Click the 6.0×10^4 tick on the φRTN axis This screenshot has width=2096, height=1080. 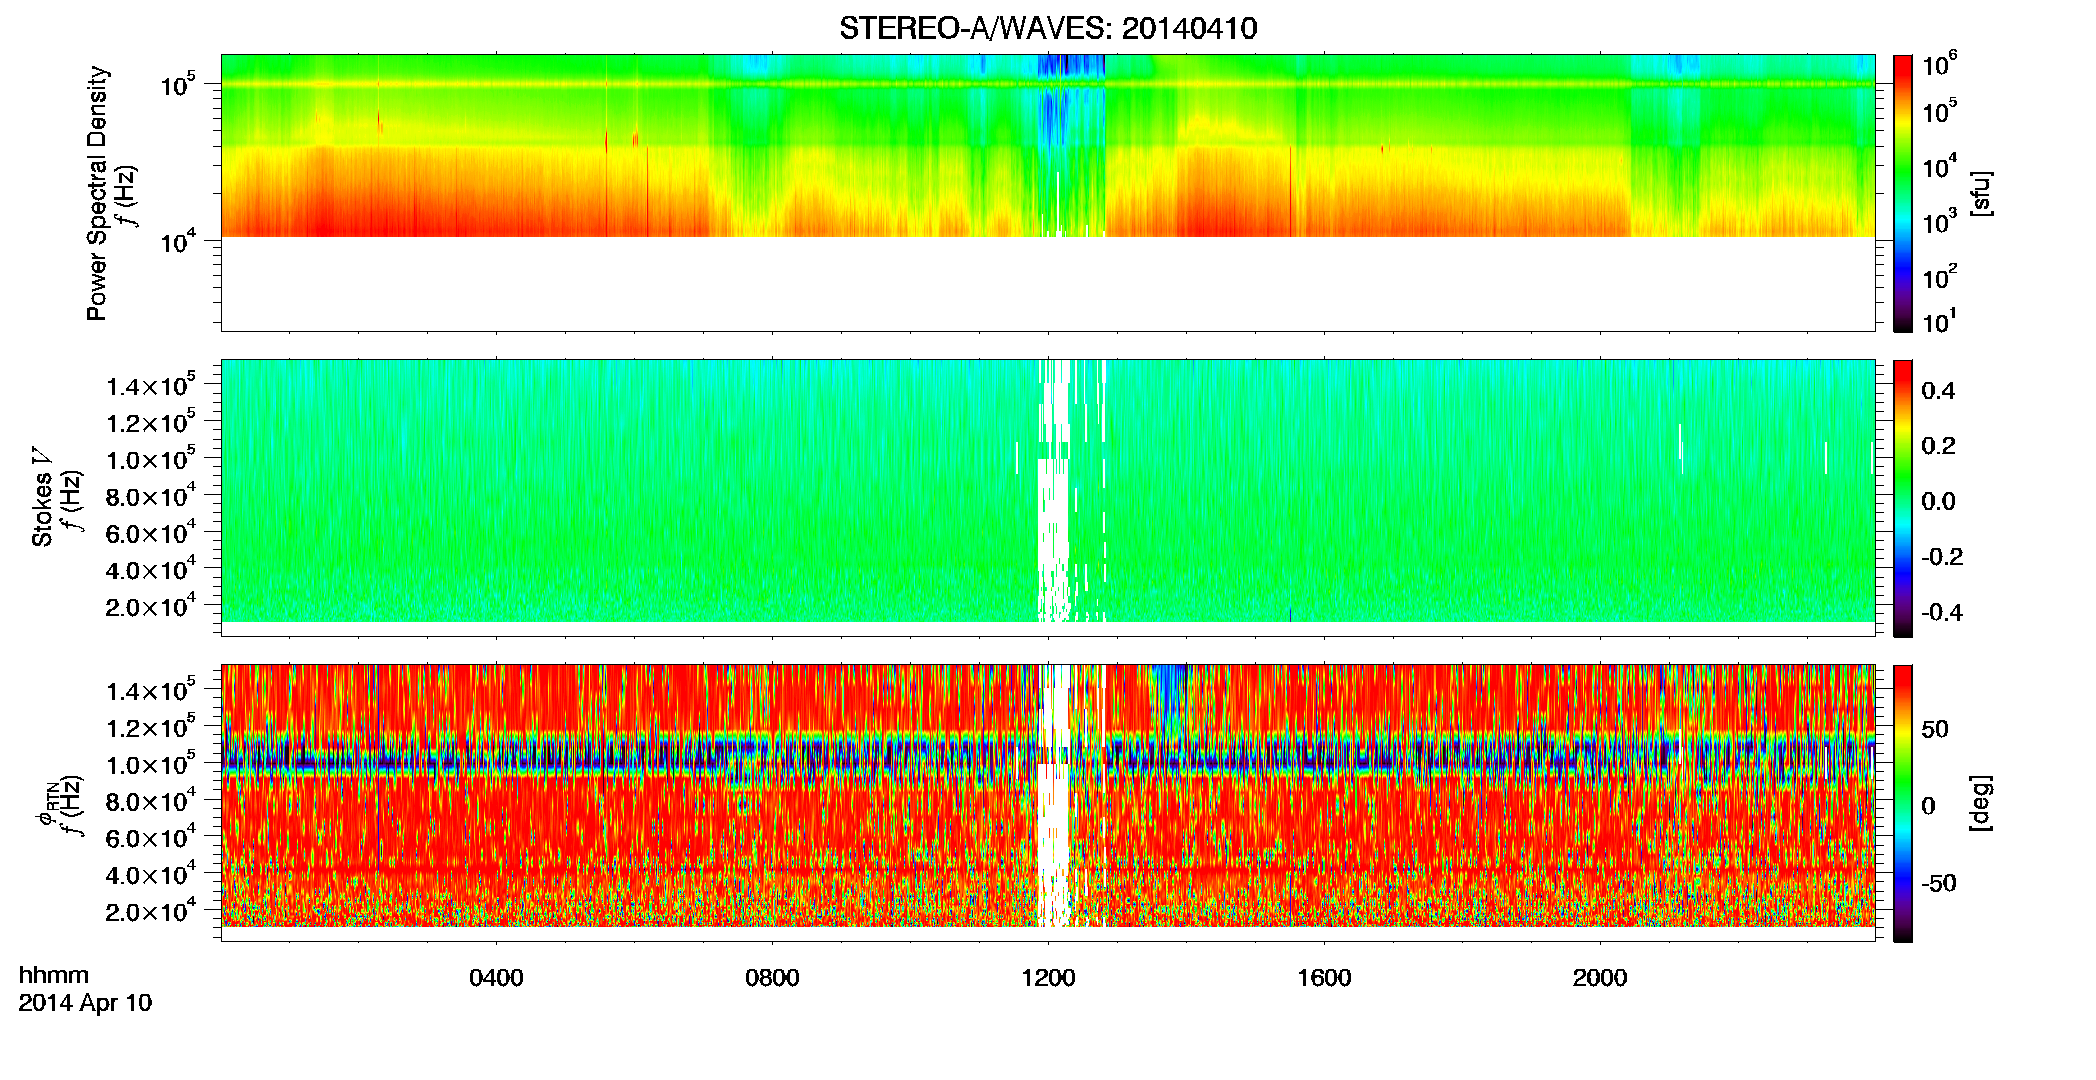click(152, 837)
